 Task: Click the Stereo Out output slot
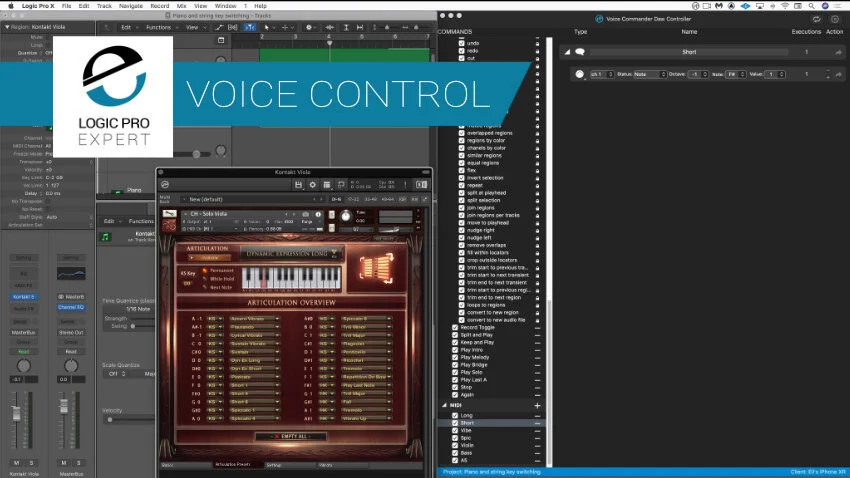point(71,332)
